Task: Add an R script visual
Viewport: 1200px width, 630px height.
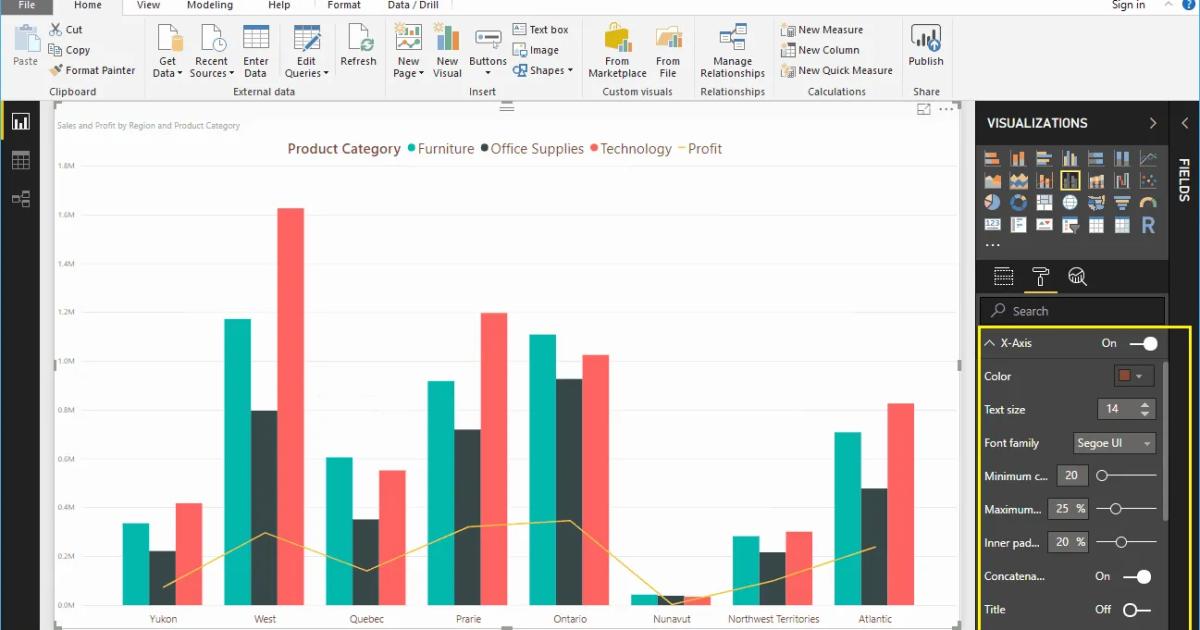Action: pyautogui.click(x=1148, y=224)
